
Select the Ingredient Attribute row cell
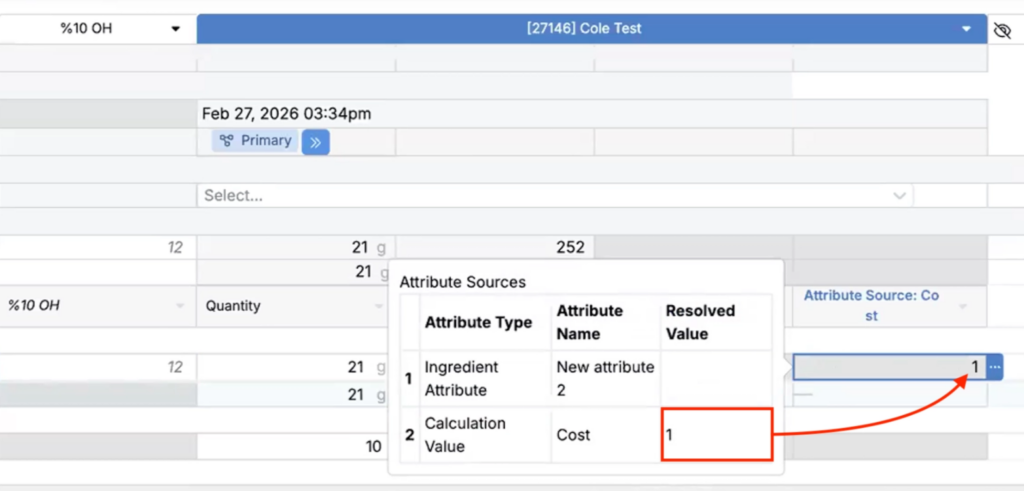(x=484, y=378)
